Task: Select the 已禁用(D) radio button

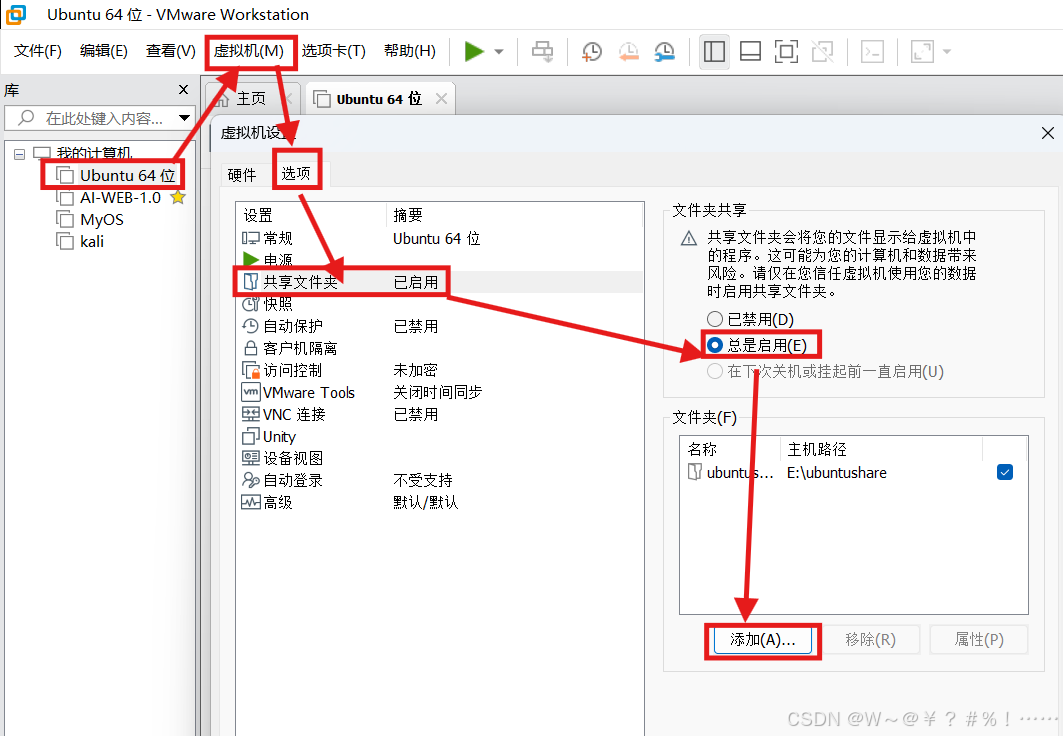Action: click(x=715, y=319)
